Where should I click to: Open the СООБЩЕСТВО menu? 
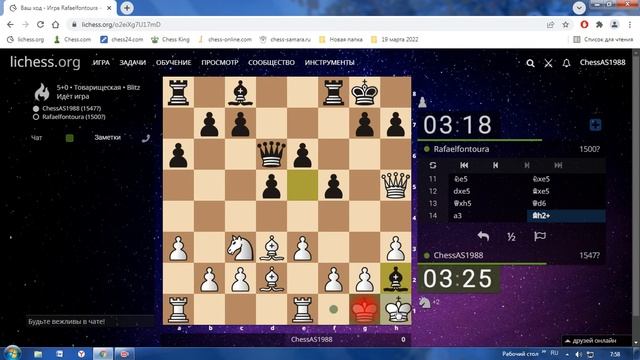point(271,62)
